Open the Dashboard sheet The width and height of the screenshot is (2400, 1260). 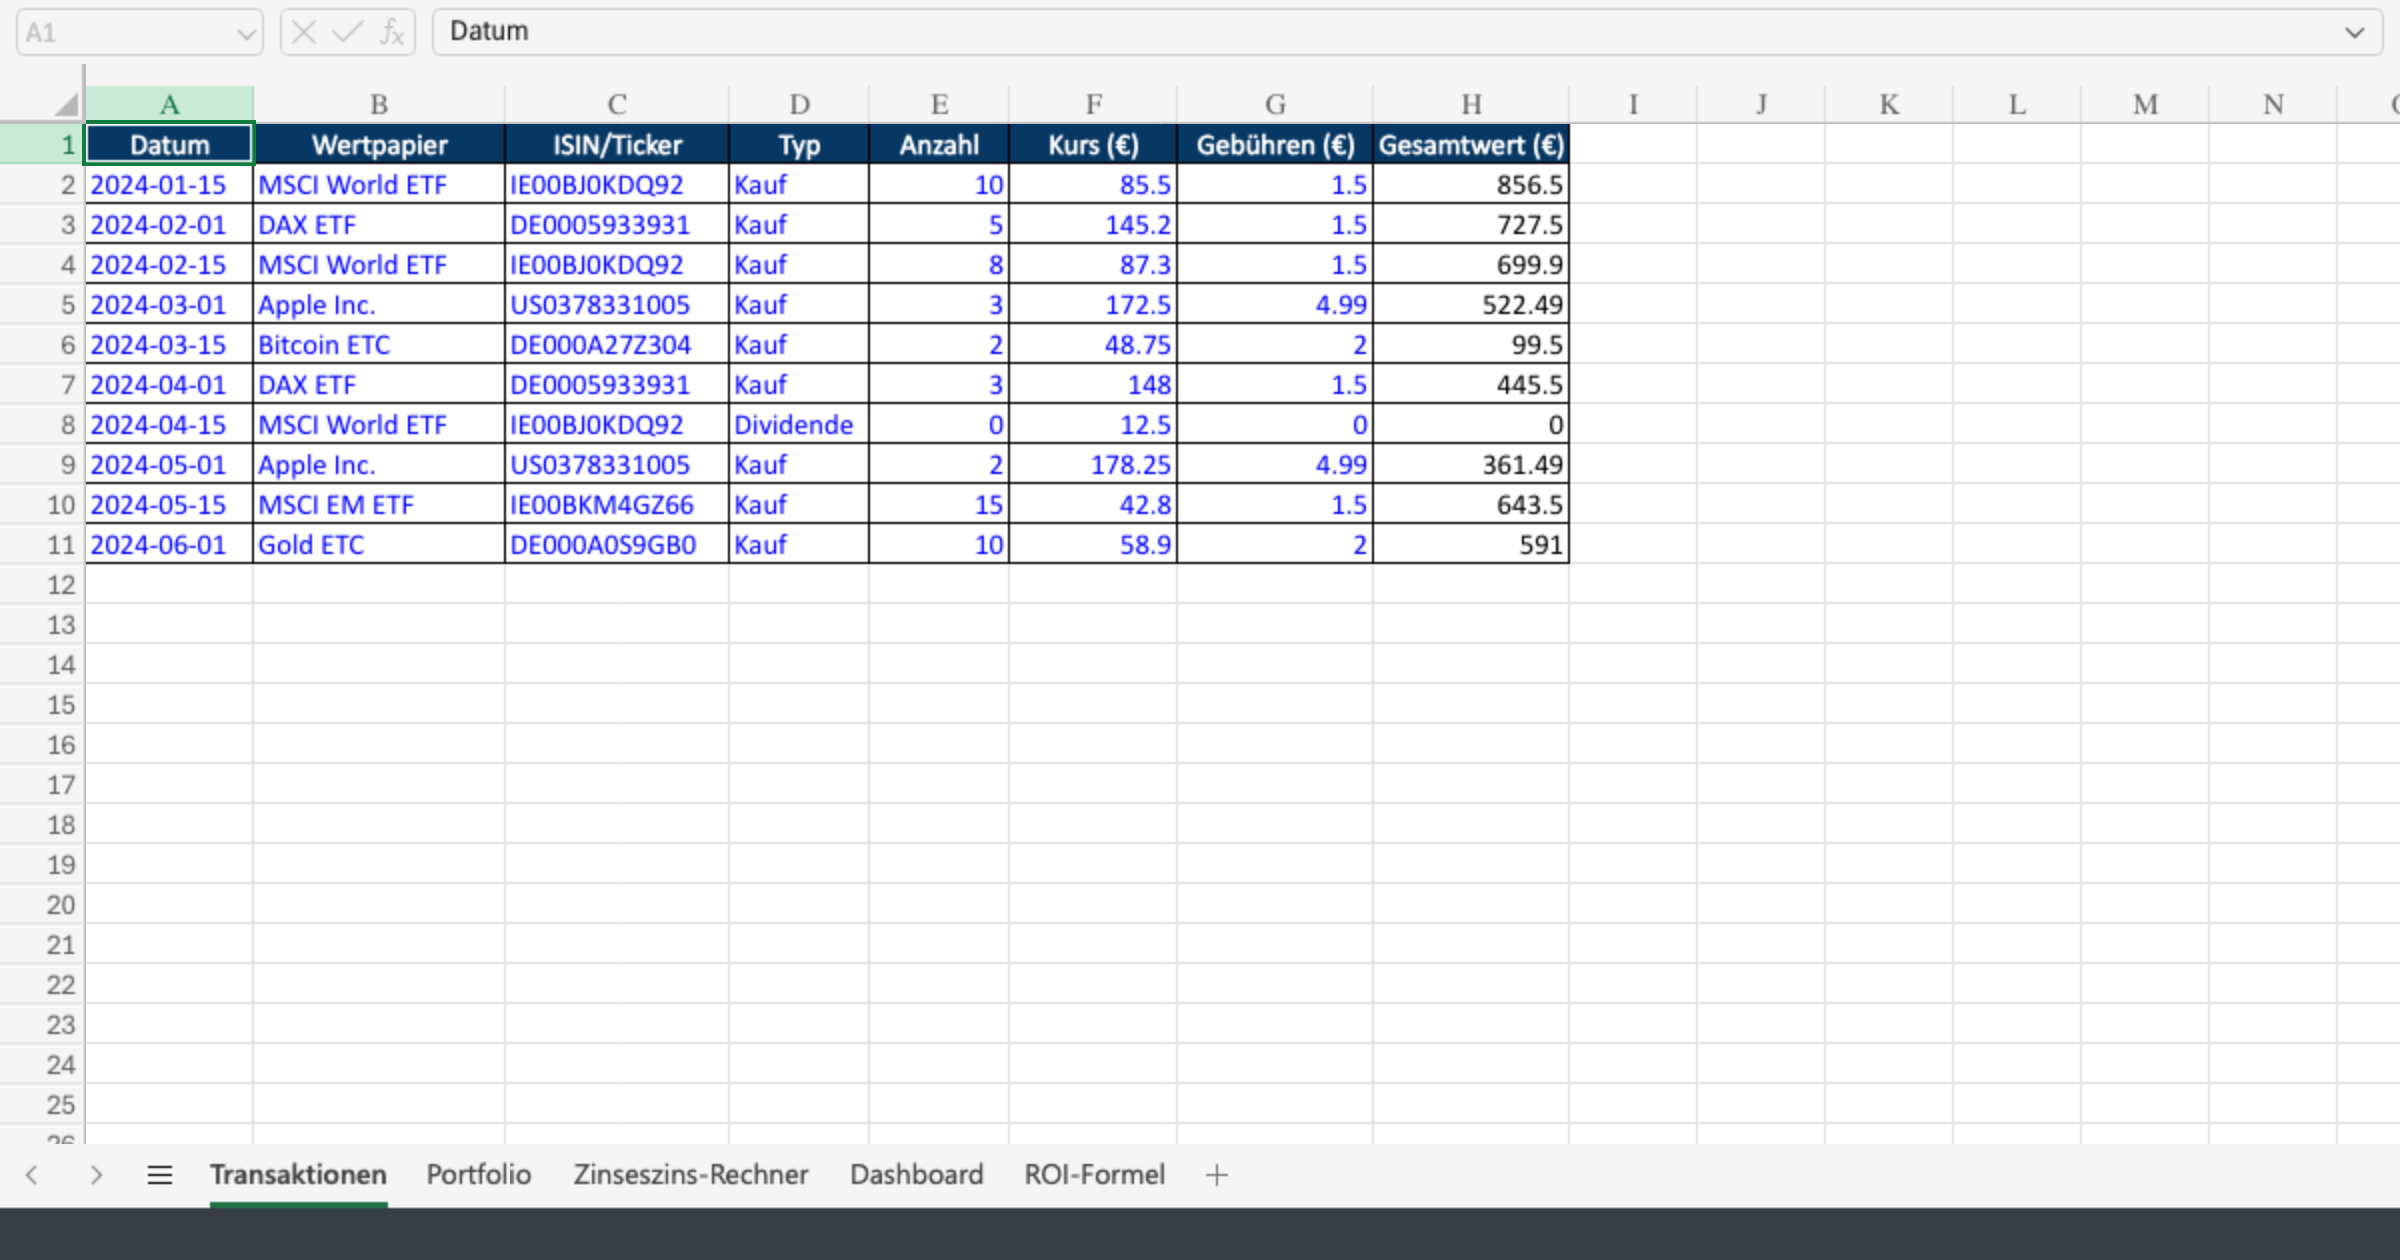(x=916, y=1175)
